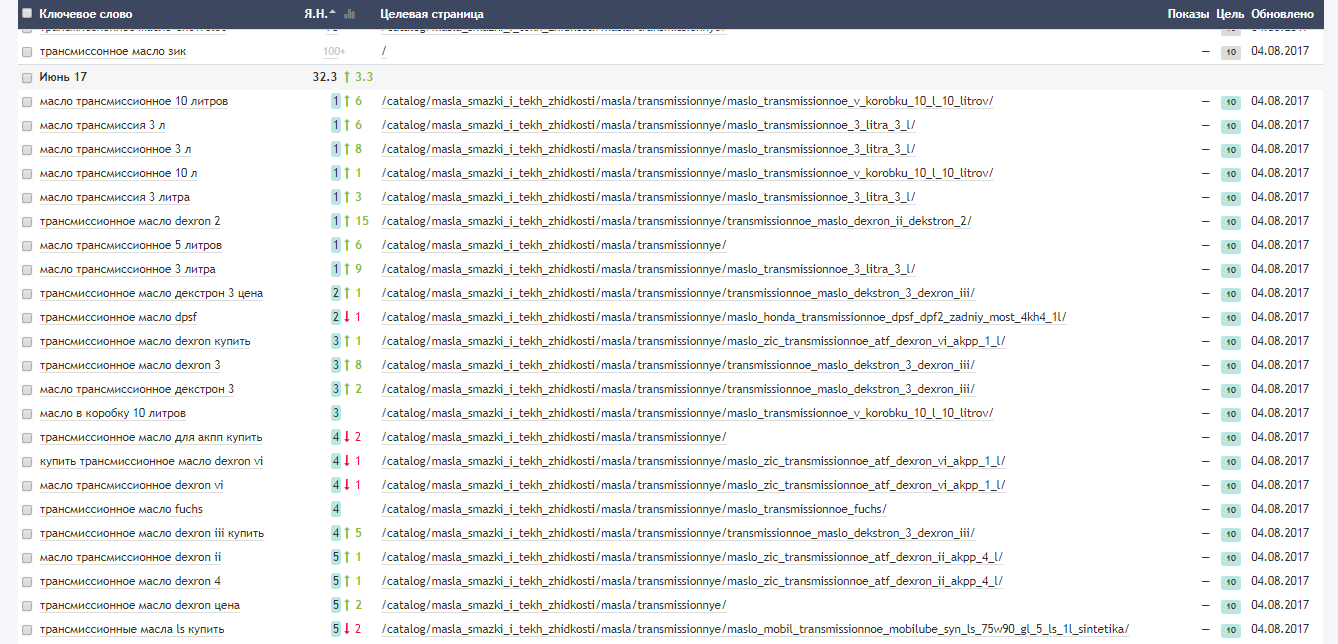Click the goal badge for 'трансмиссионное масло dpsf'
Viewport: 1338px width, 644px height.
coord(1230,317)
